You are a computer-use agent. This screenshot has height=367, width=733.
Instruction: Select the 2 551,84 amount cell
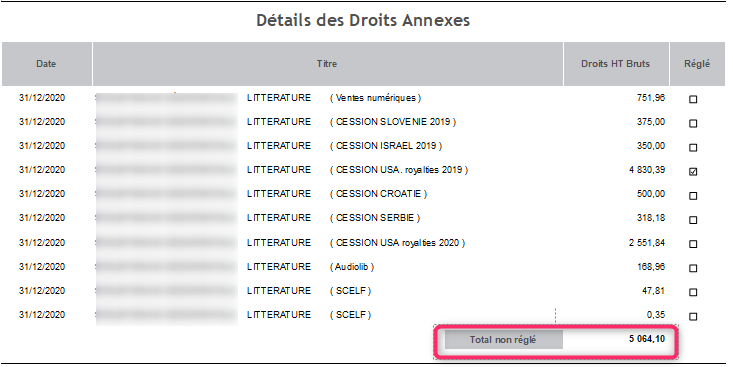tap(647, 243)
